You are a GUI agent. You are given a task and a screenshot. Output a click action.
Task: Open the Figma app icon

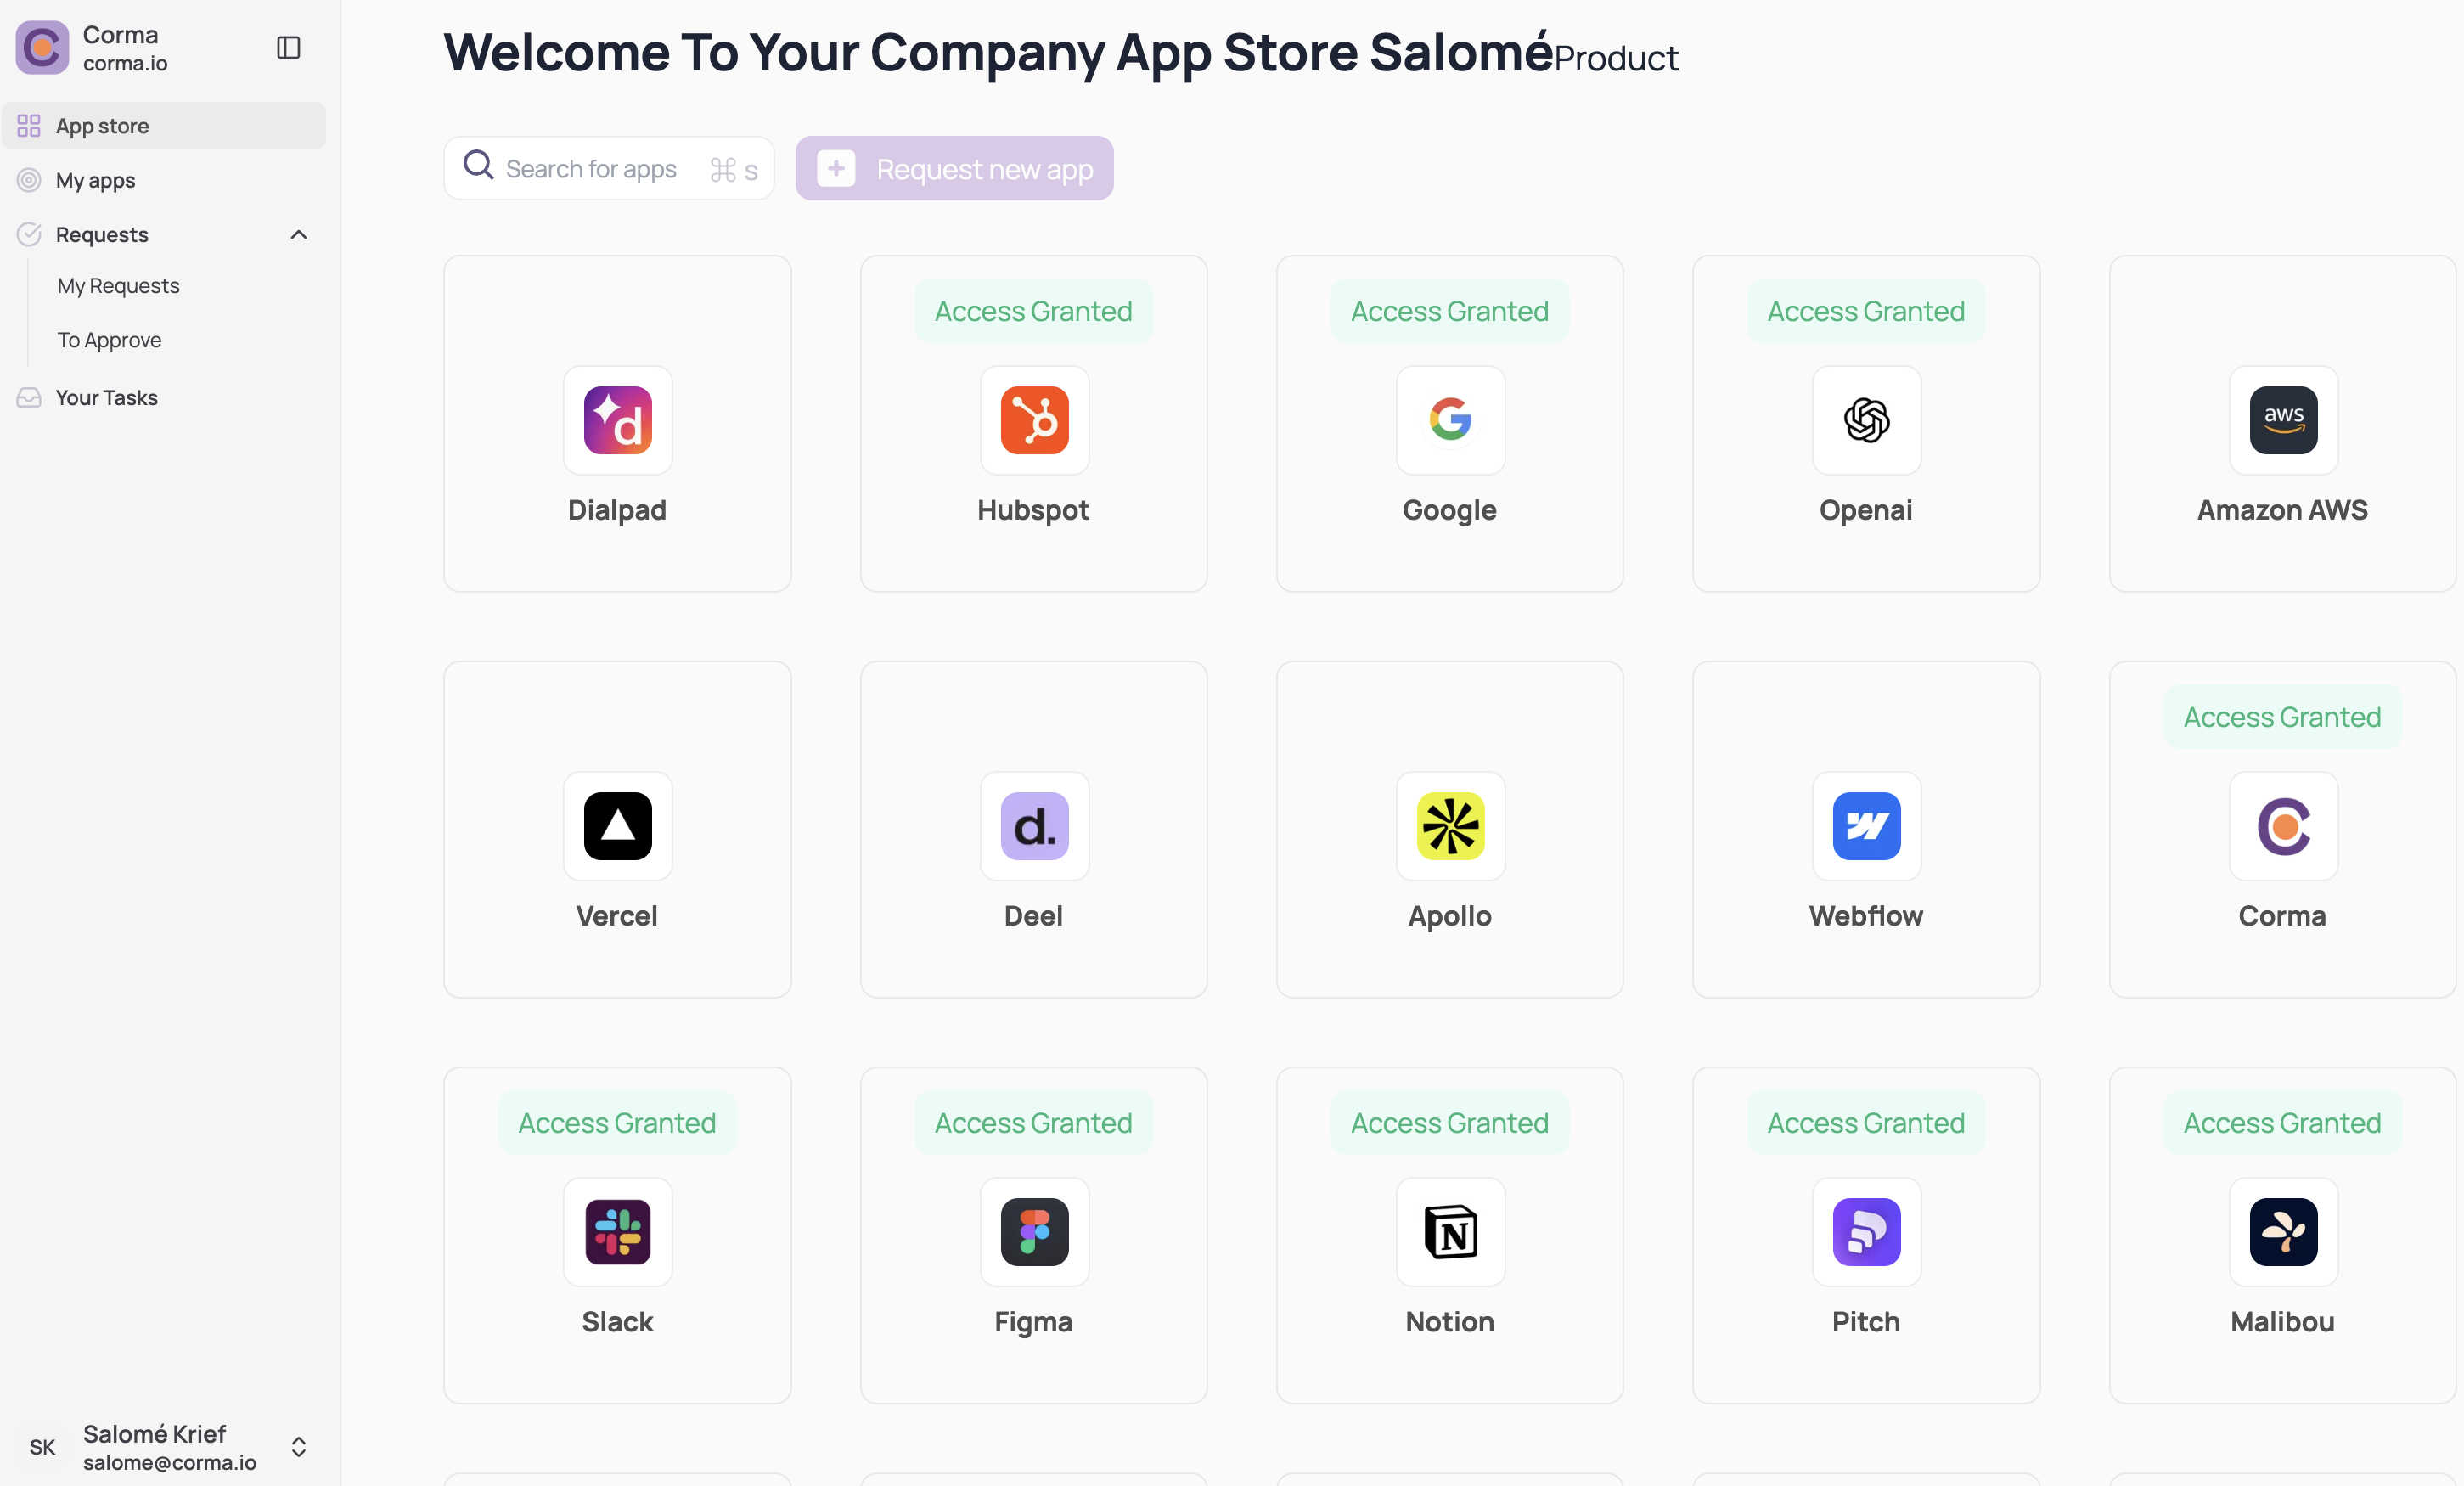point(1034,1232)
